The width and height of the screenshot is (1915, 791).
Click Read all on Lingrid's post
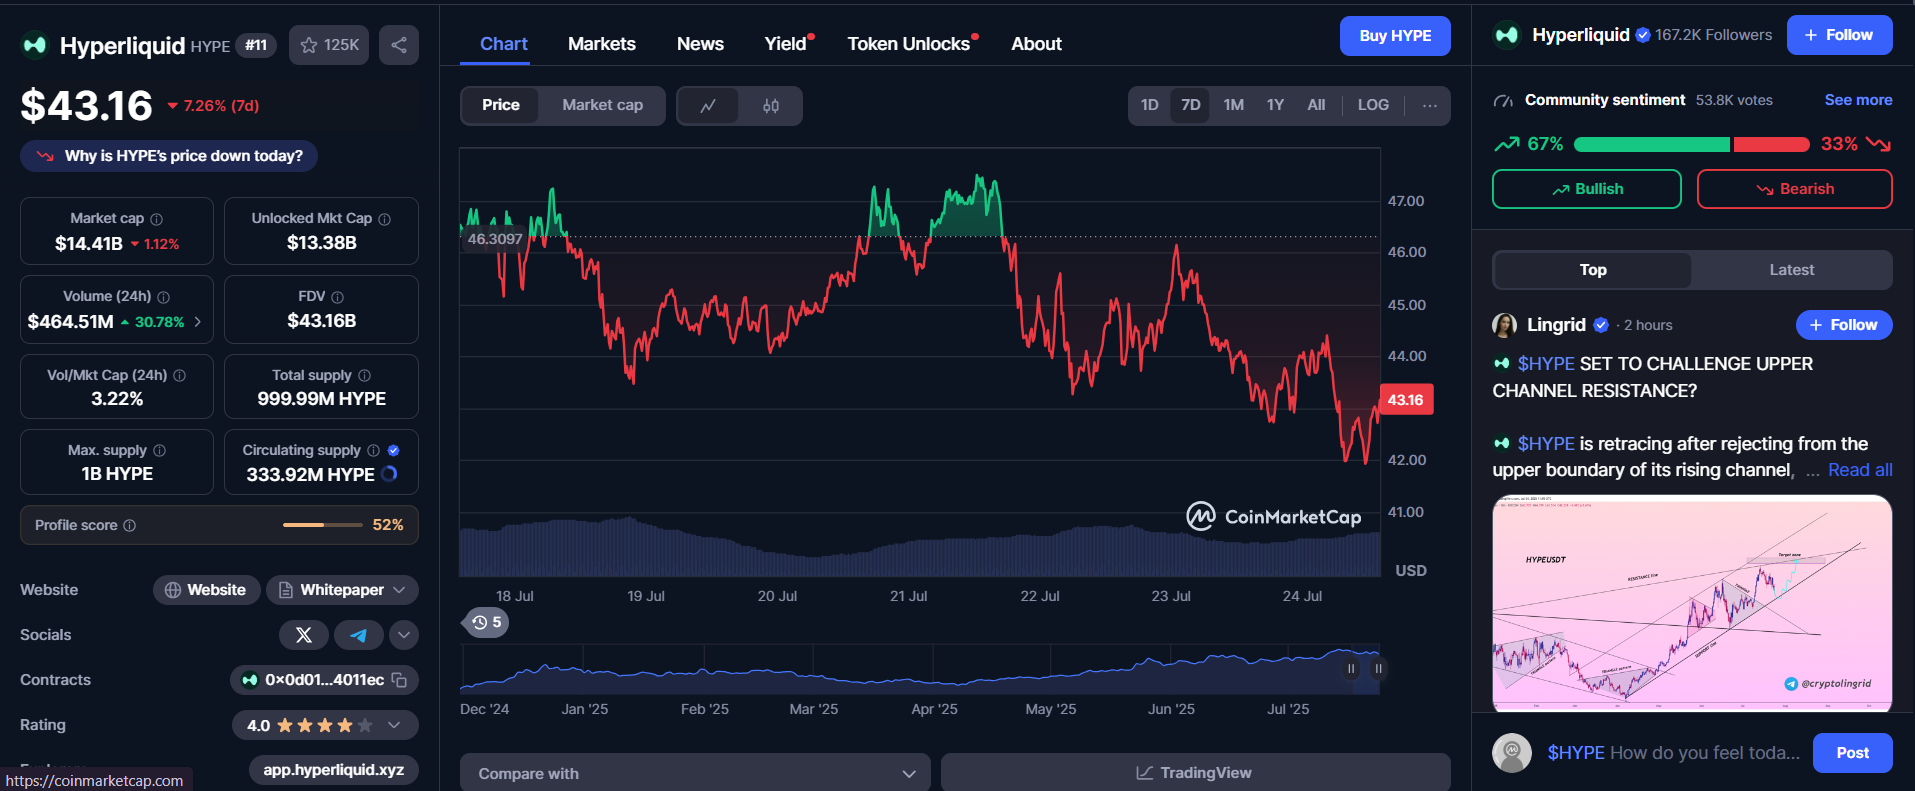(1860, 470)
